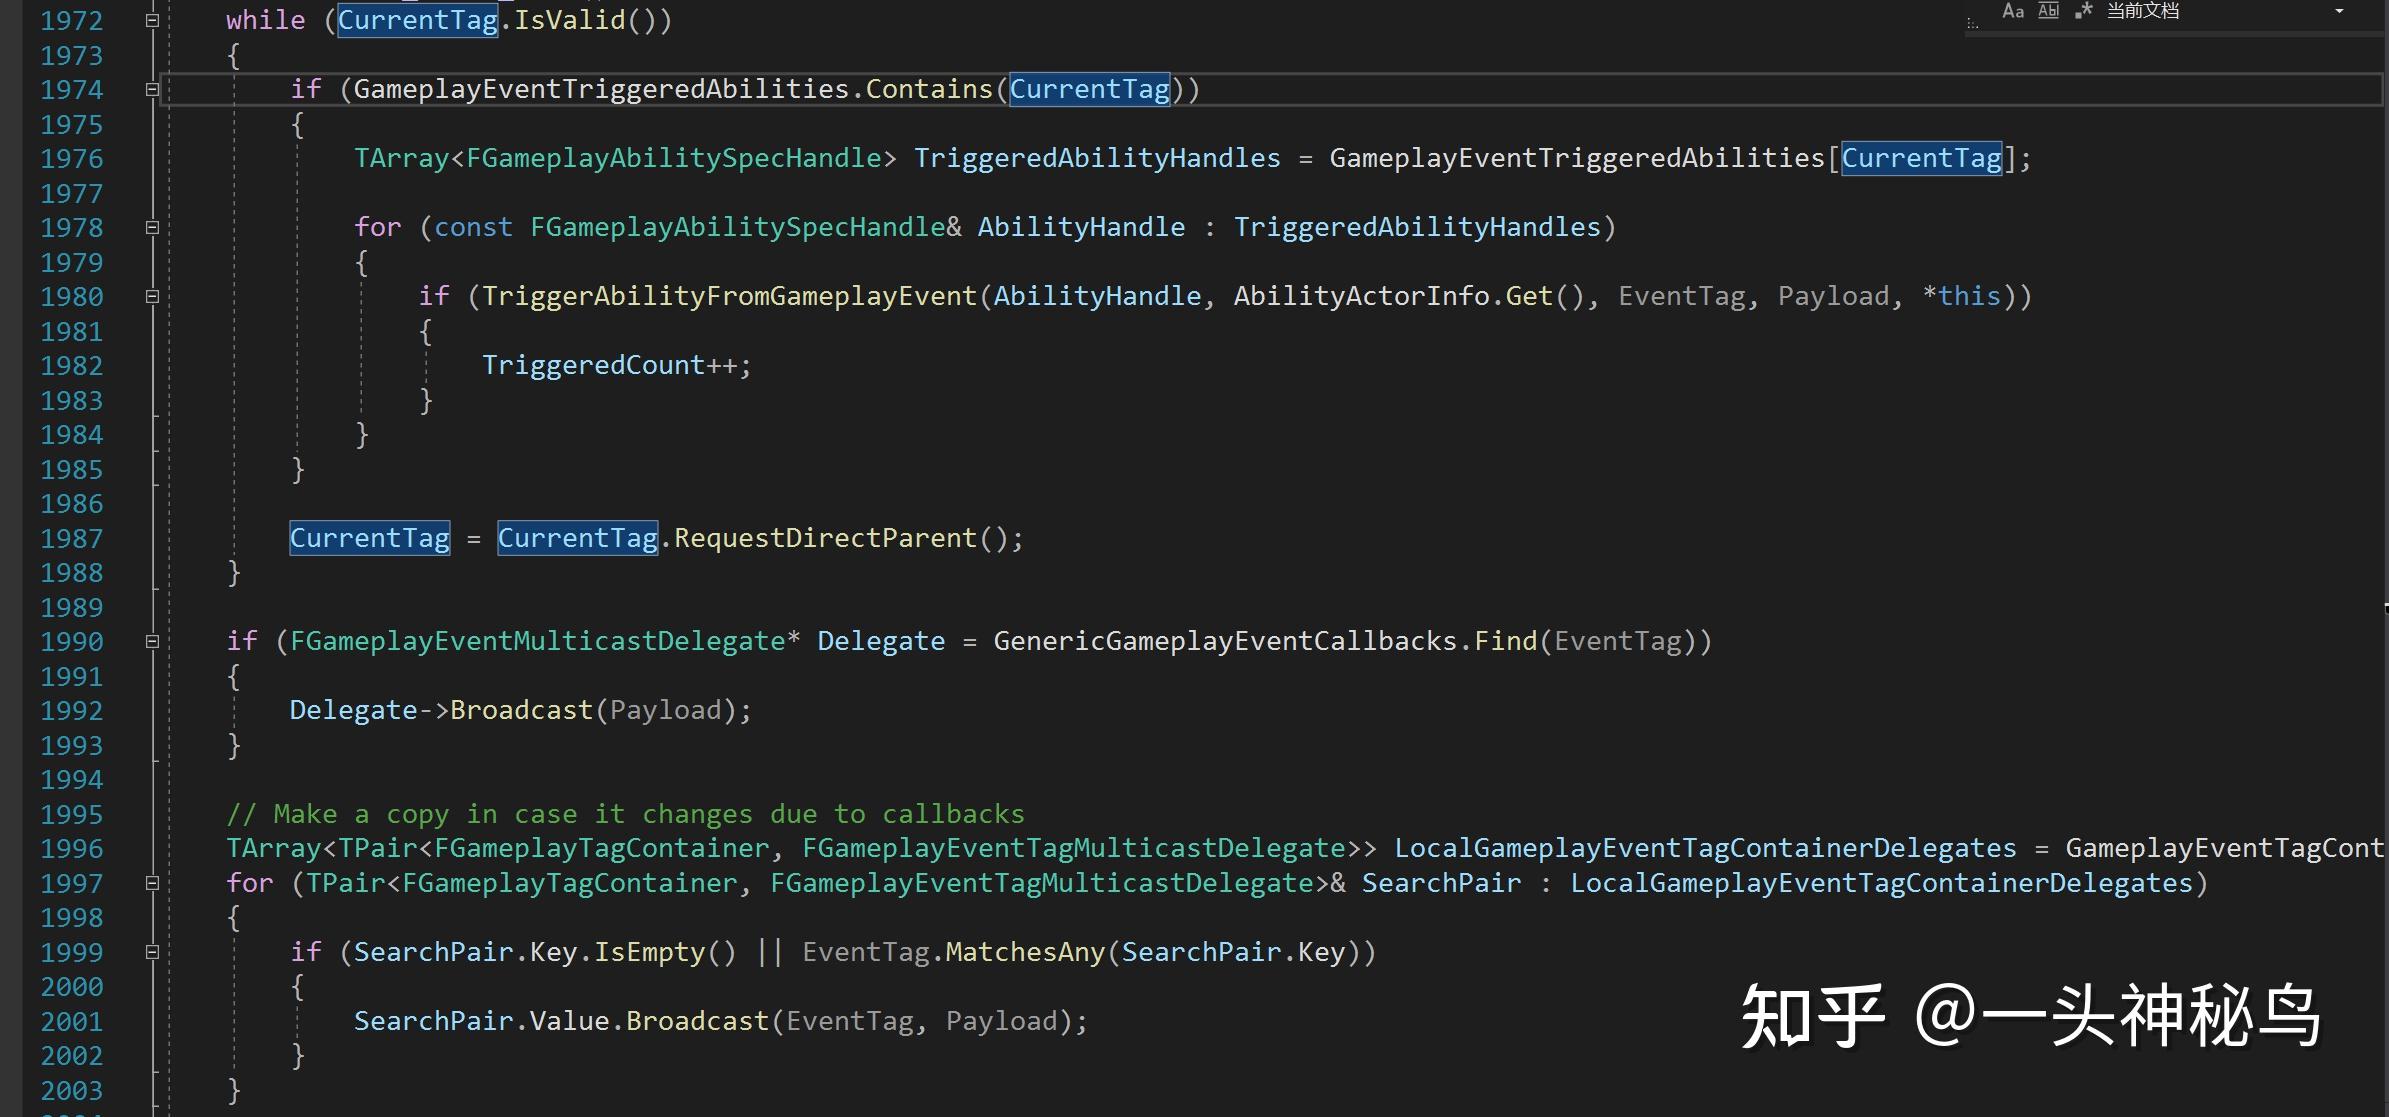
Task: Click the "Make a copy" comment line
Action: point(625,814)
